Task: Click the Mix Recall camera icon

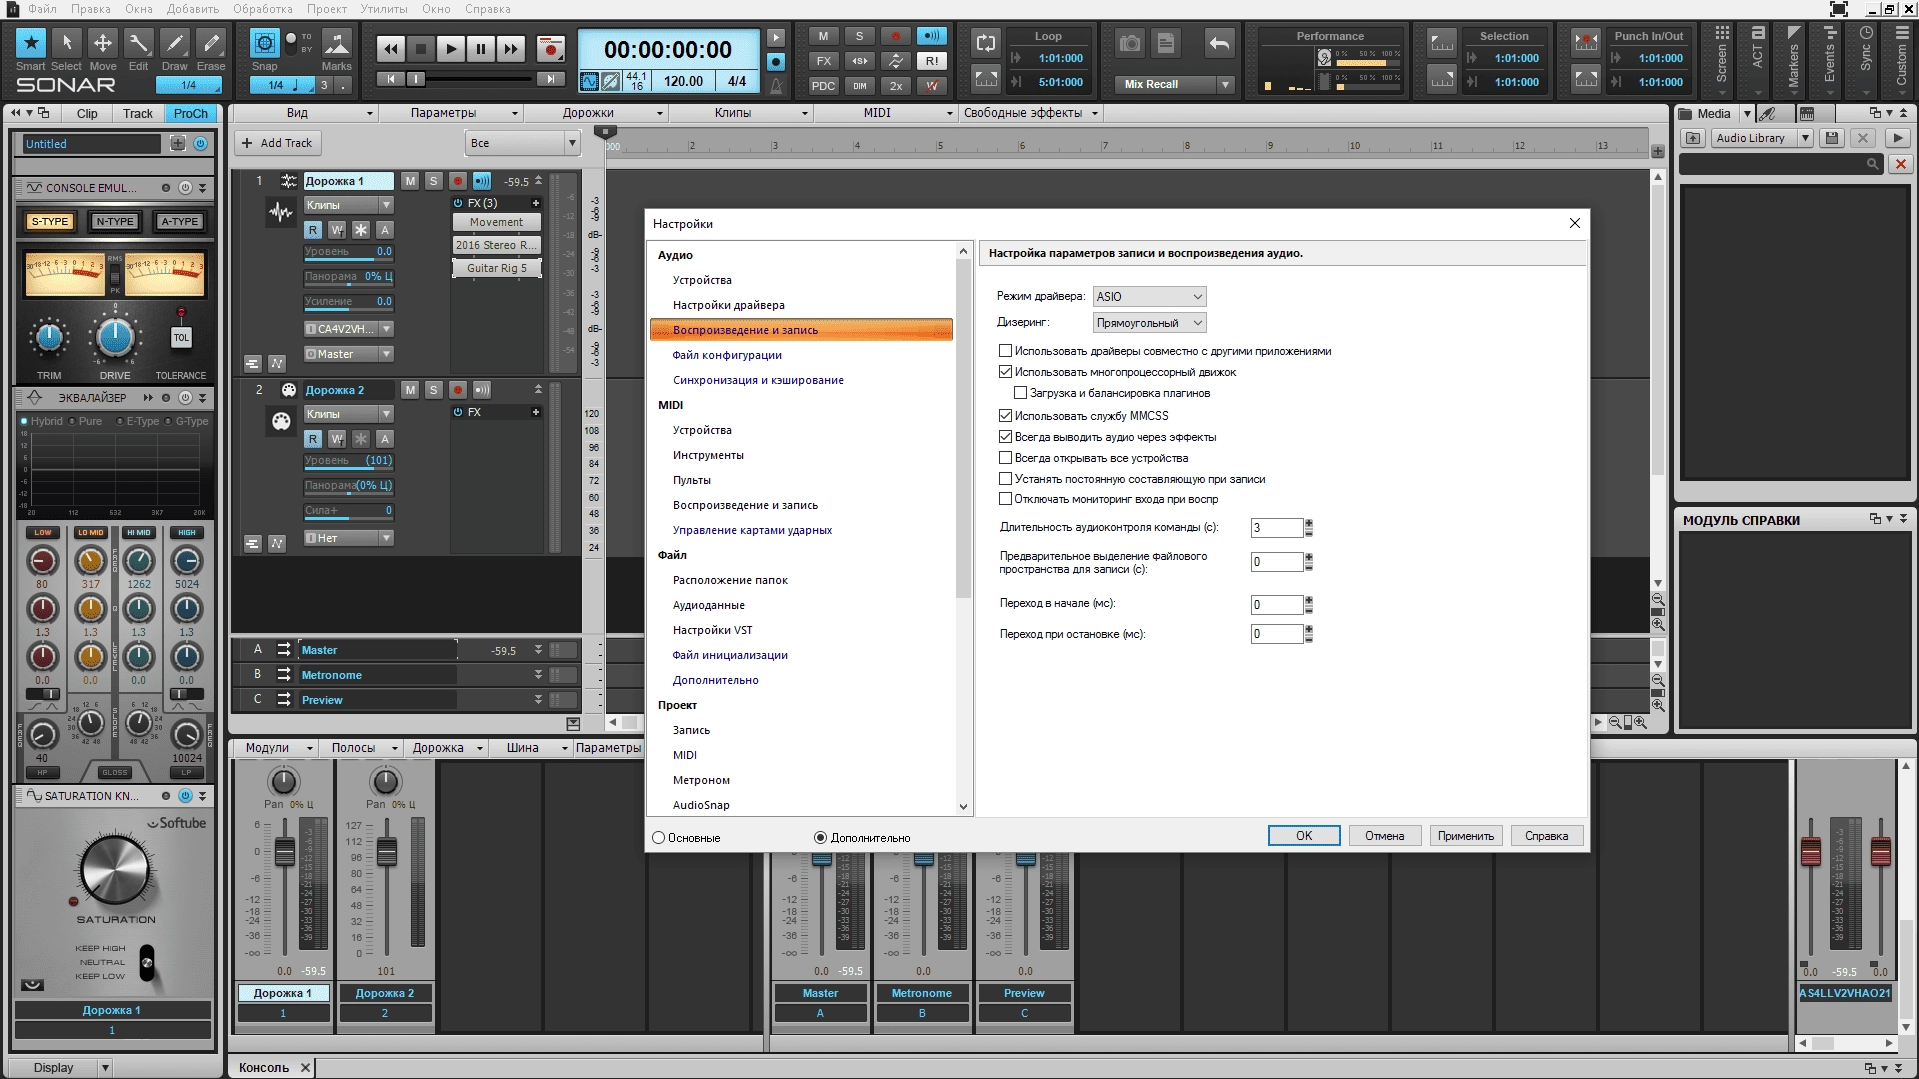Action: 1130,43
